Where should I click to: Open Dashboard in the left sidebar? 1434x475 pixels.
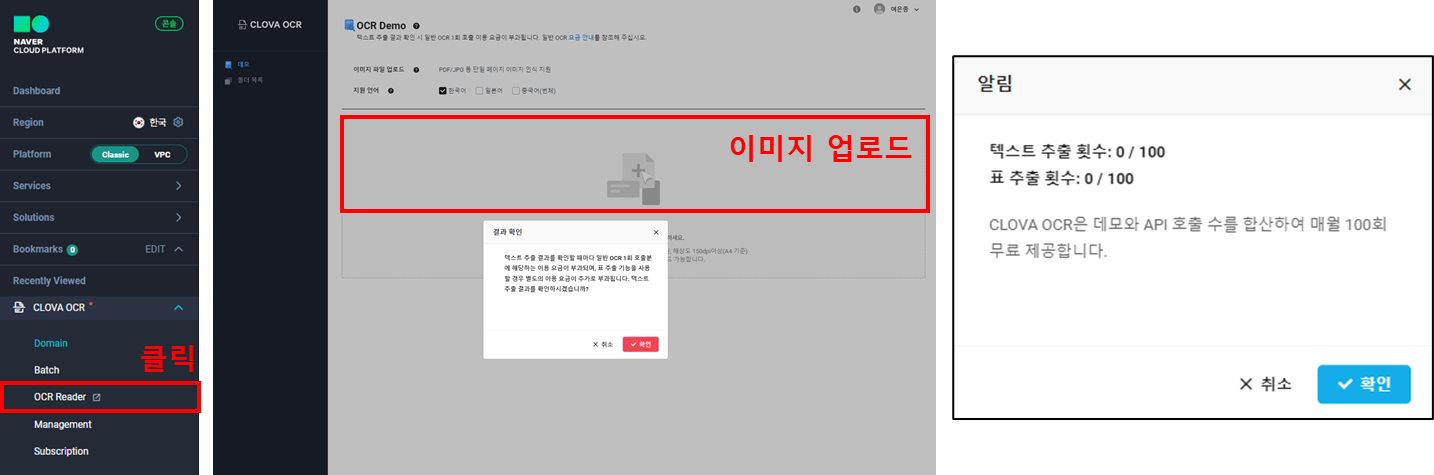click(x=36, y=91)
